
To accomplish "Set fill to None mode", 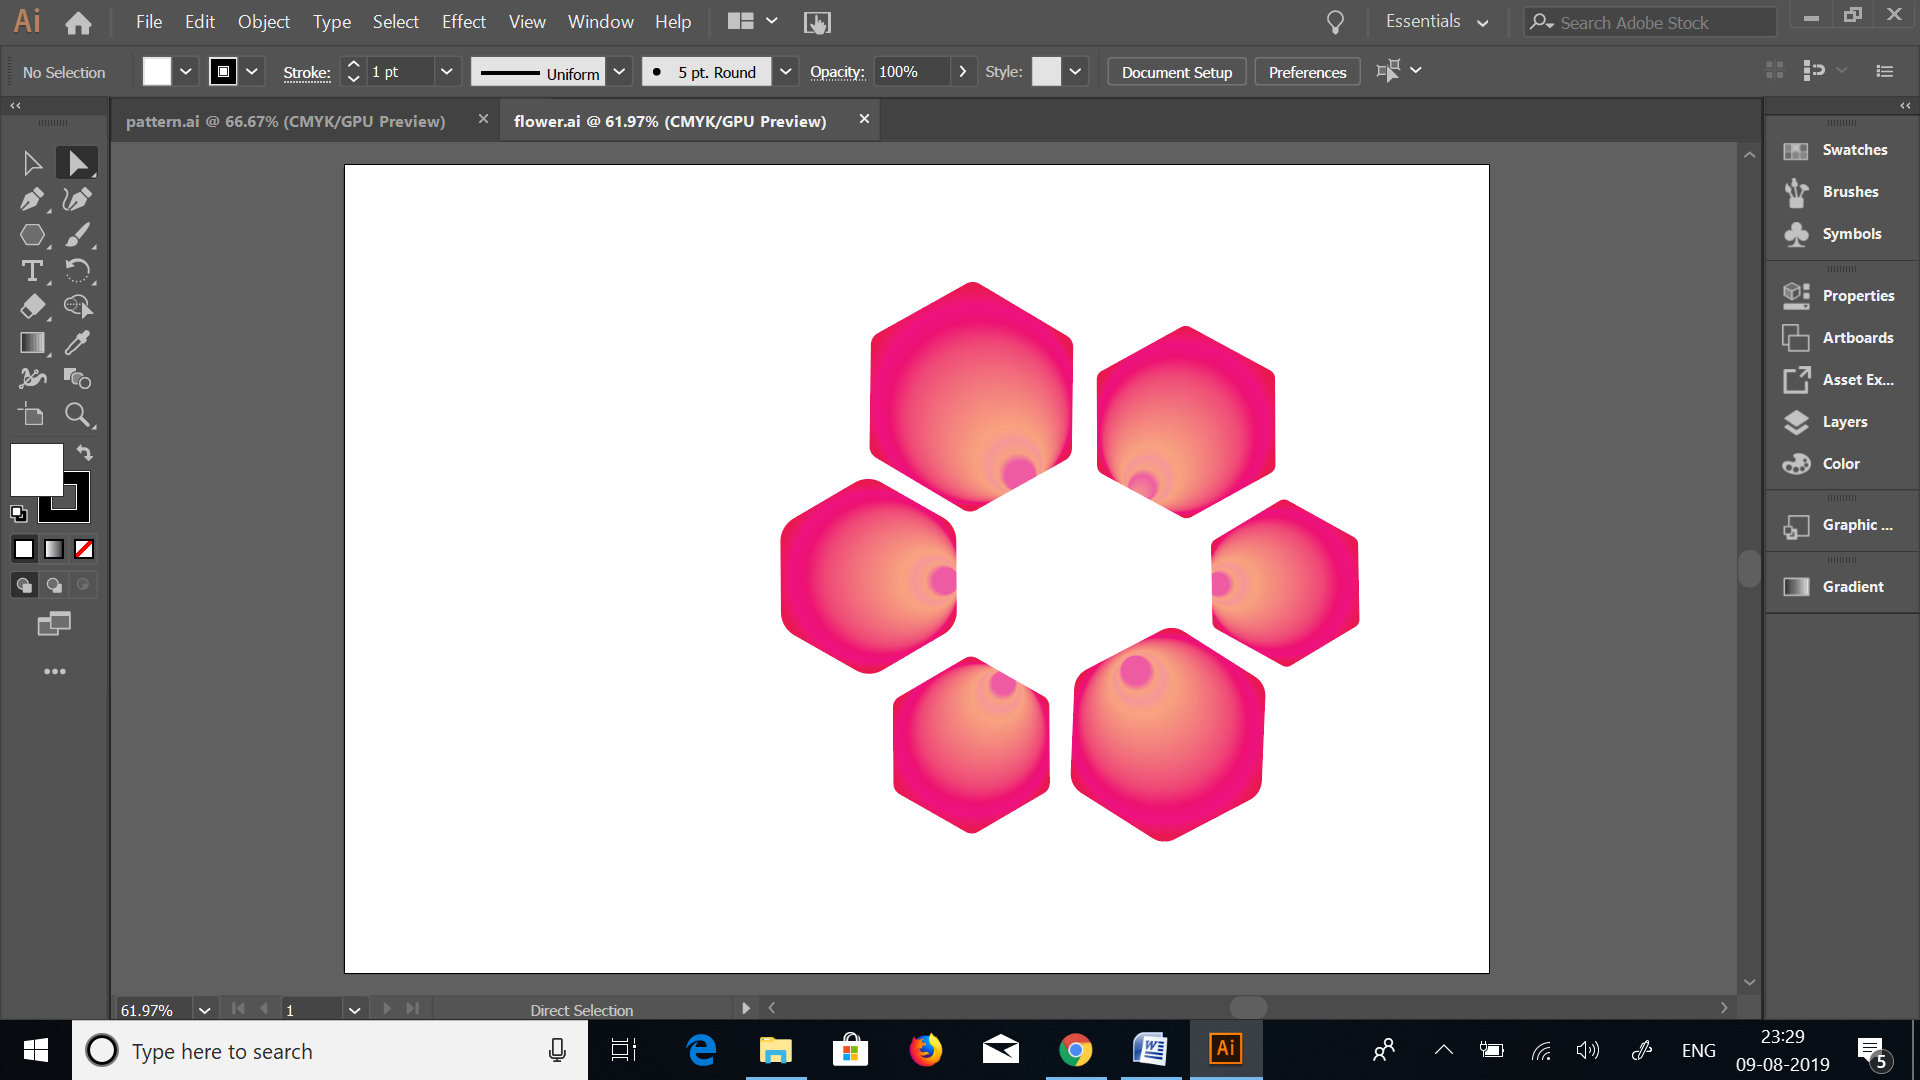I will (84, 549).
